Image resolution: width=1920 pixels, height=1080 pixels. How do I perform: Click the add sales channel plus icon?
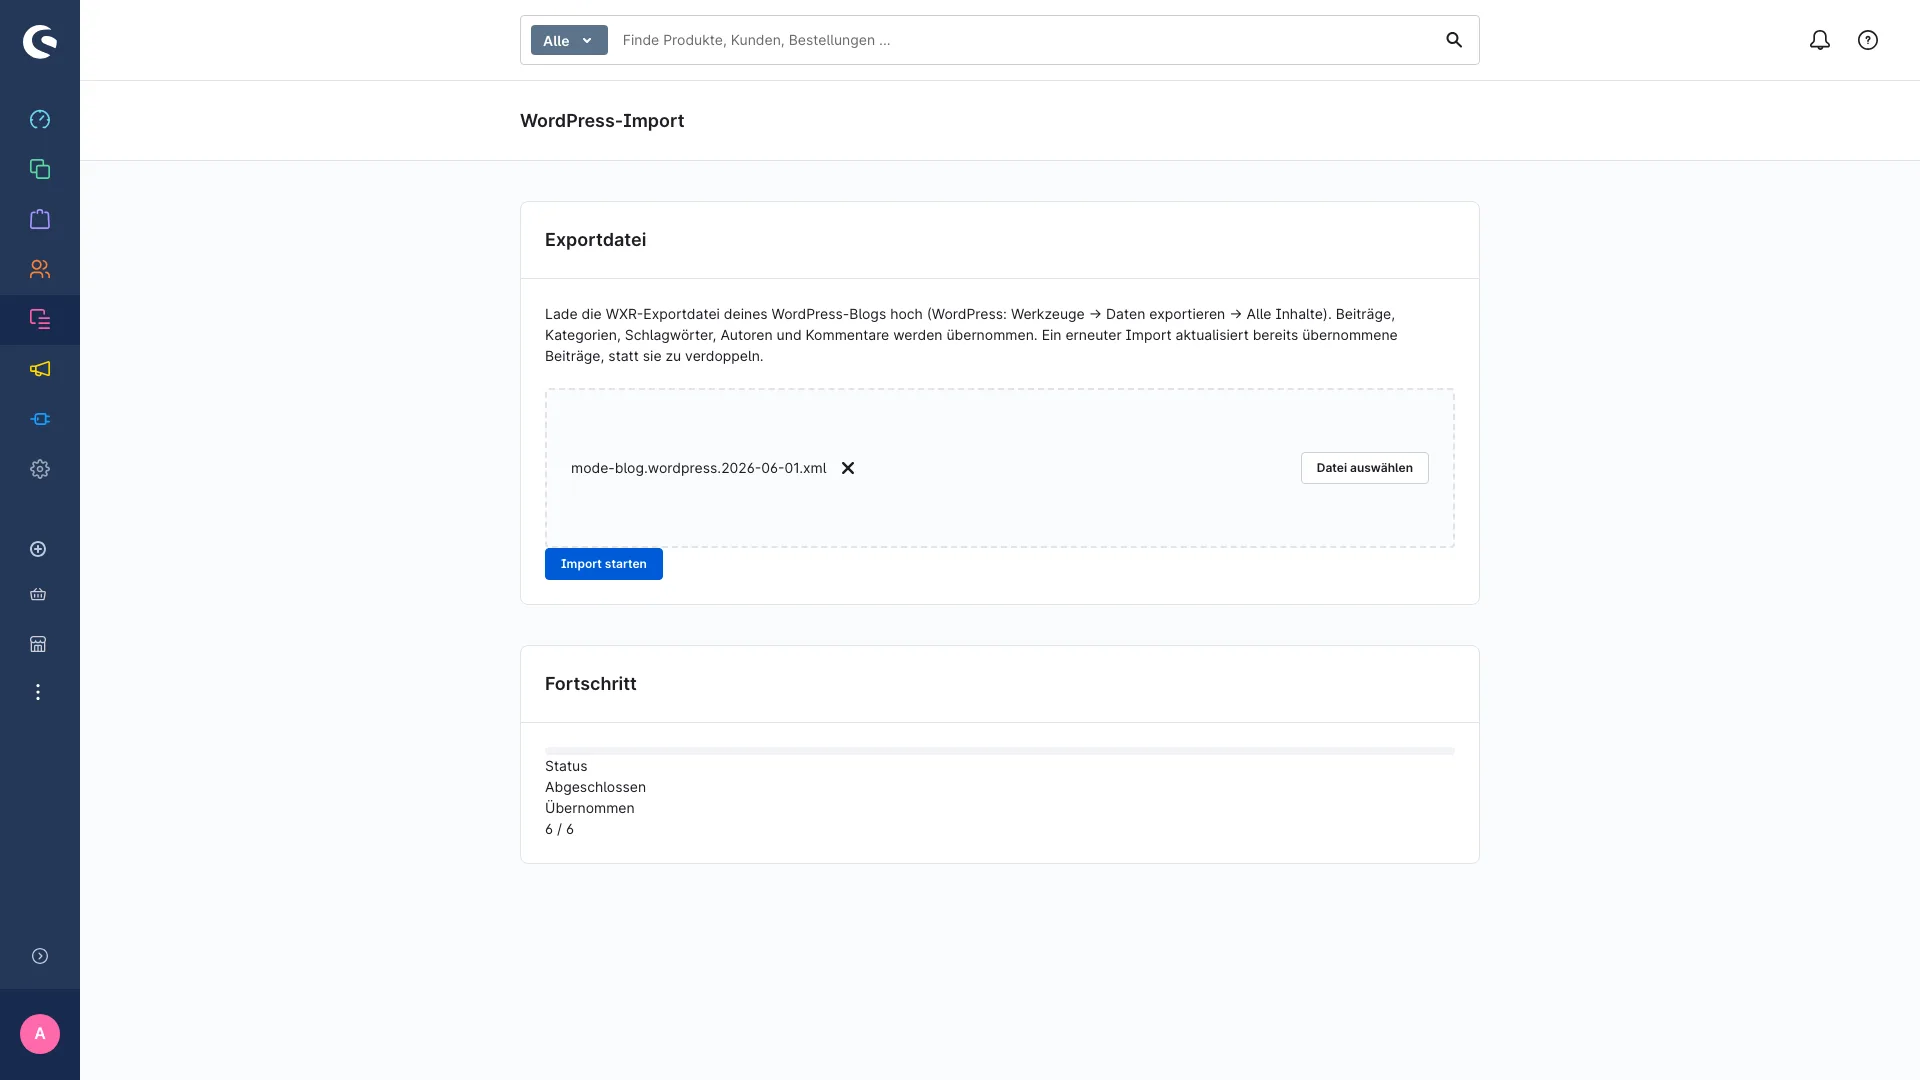[38, 549]
